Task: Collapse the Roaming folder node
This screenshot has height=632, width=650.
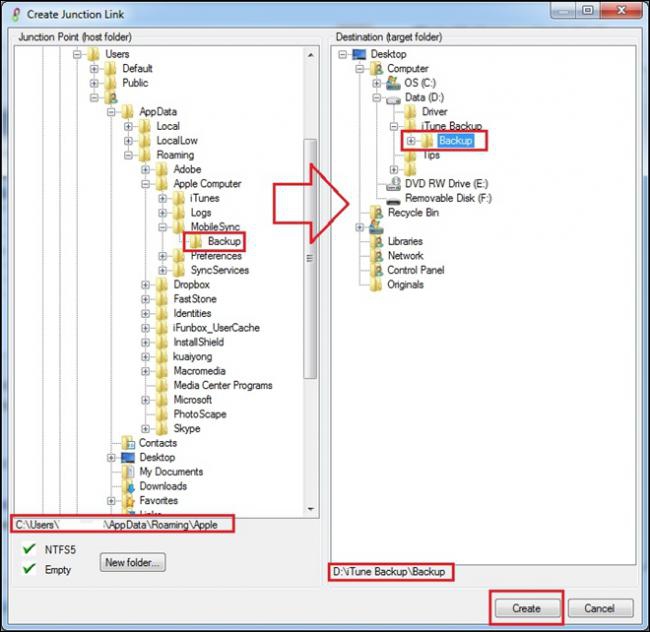Action: coord(129,155)
